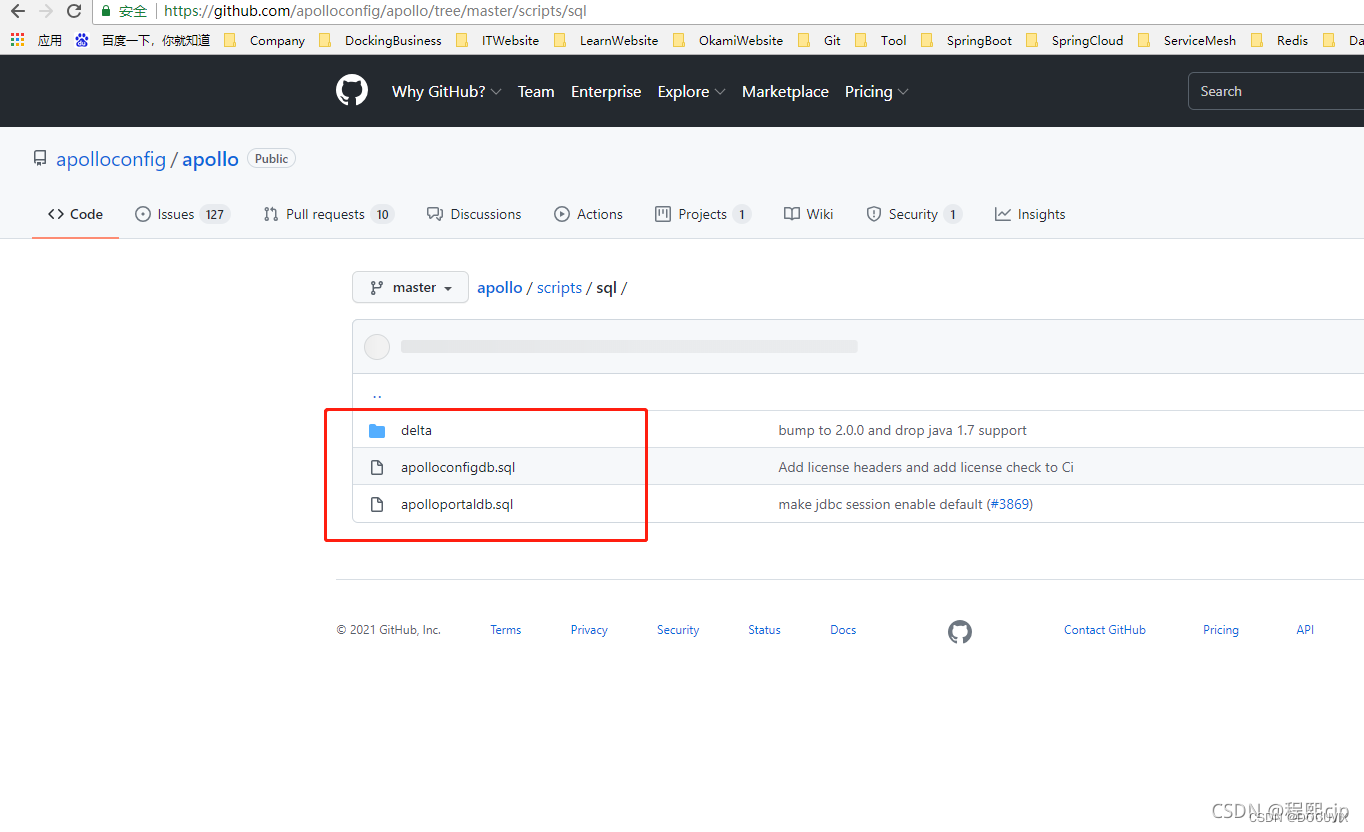Switch to the Security tab

tap(914, 214)
